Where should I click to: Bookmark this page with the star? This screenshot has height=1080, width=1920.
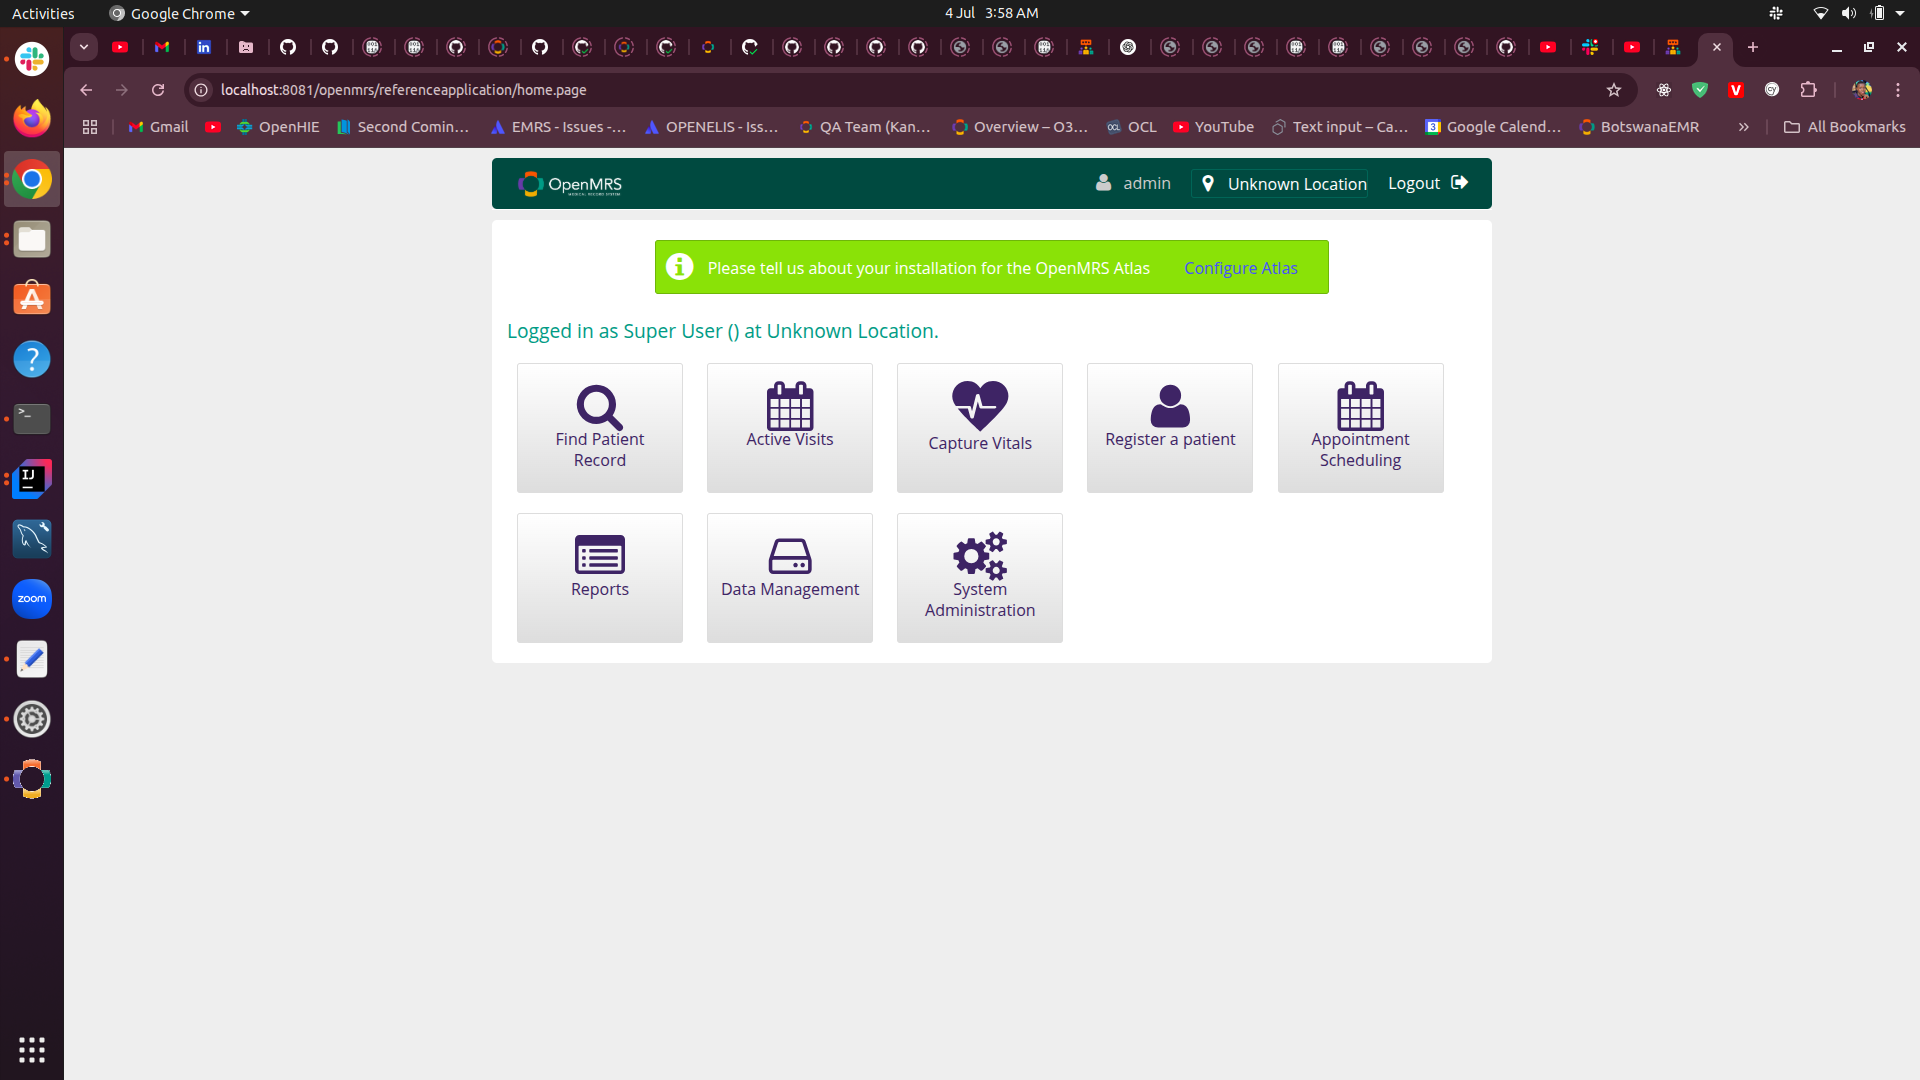point(1613,90)
